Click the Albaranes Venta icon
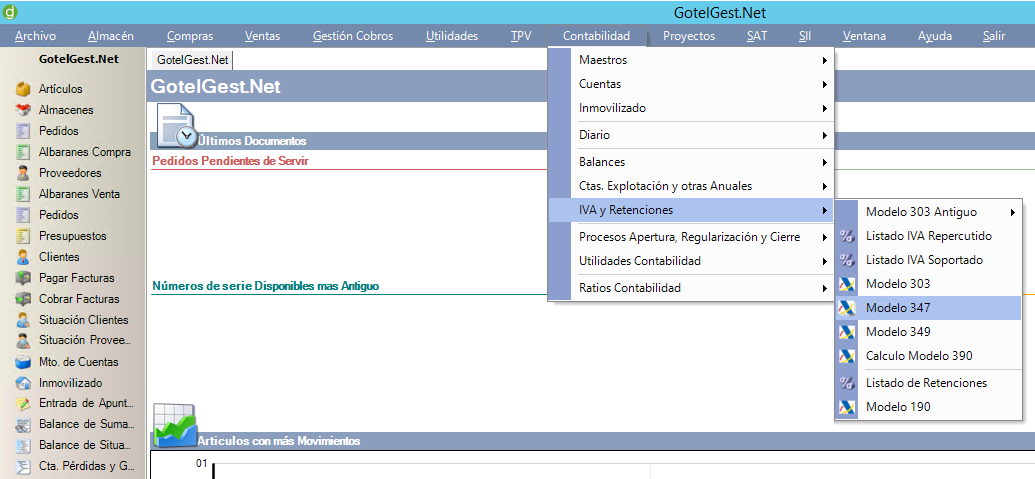Viewport: 1035px width, 479px height. [24, 195]
